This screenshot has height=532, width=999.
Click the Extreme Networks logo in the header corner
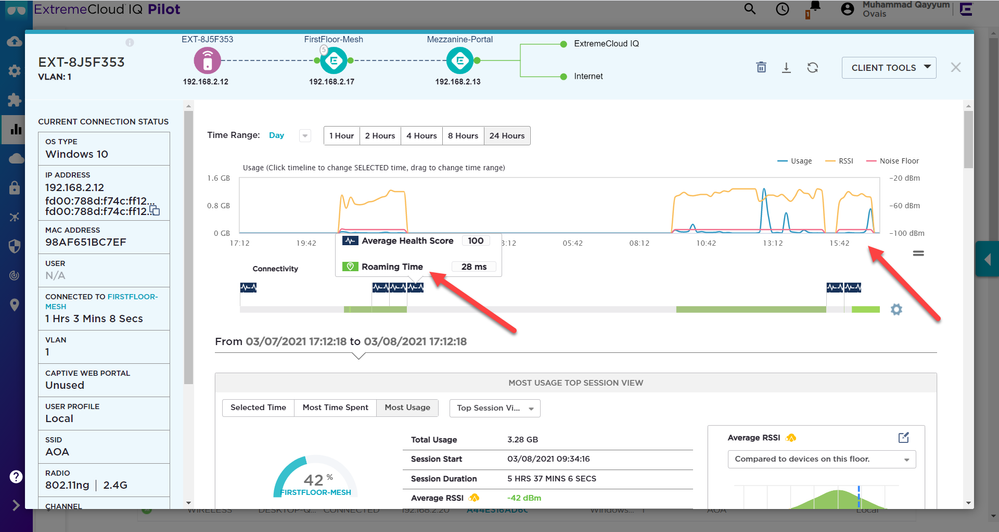click(966, 9)
